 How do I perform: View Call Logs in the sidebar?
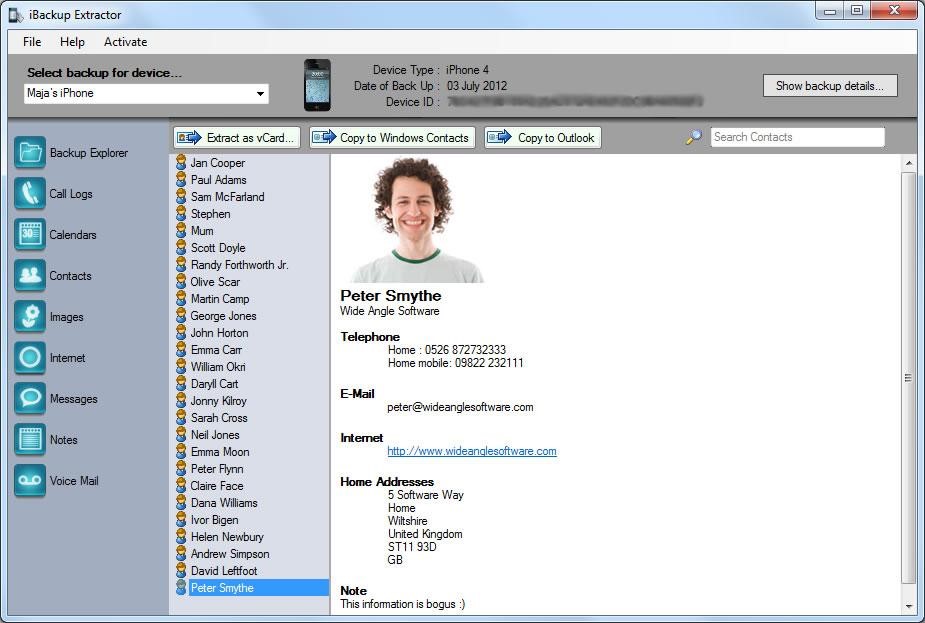click(x=66, y=194)
